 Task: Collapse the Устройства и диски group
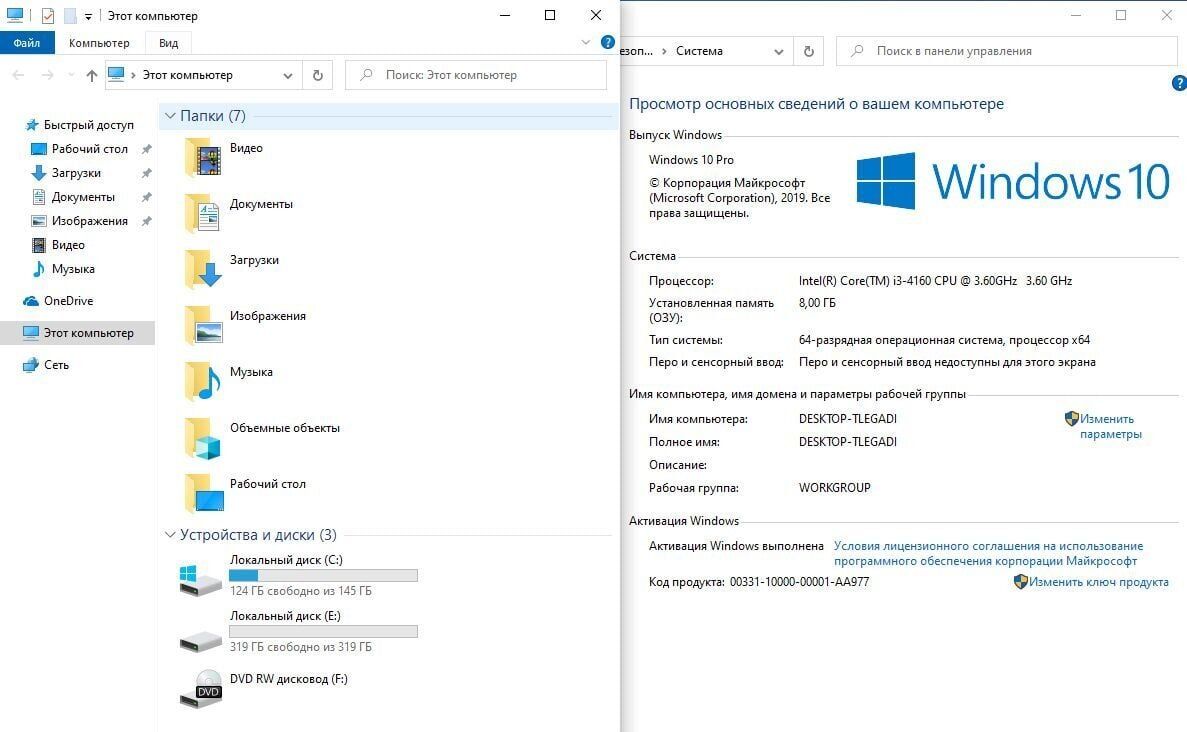(x=169, y=535)
